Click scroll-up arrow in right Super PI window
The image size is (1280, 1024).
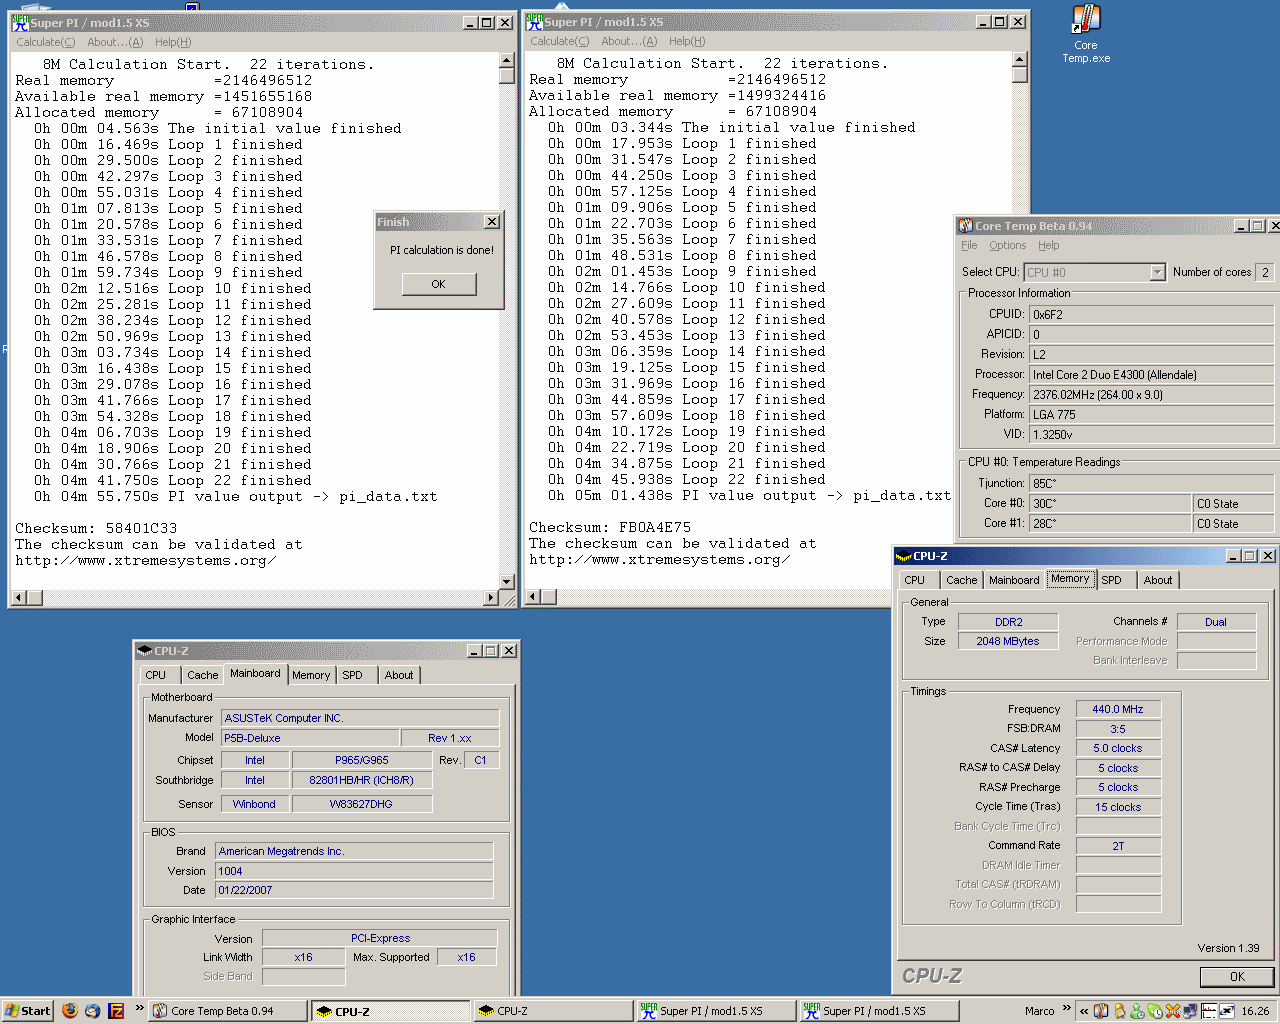tap(1020, 60)
